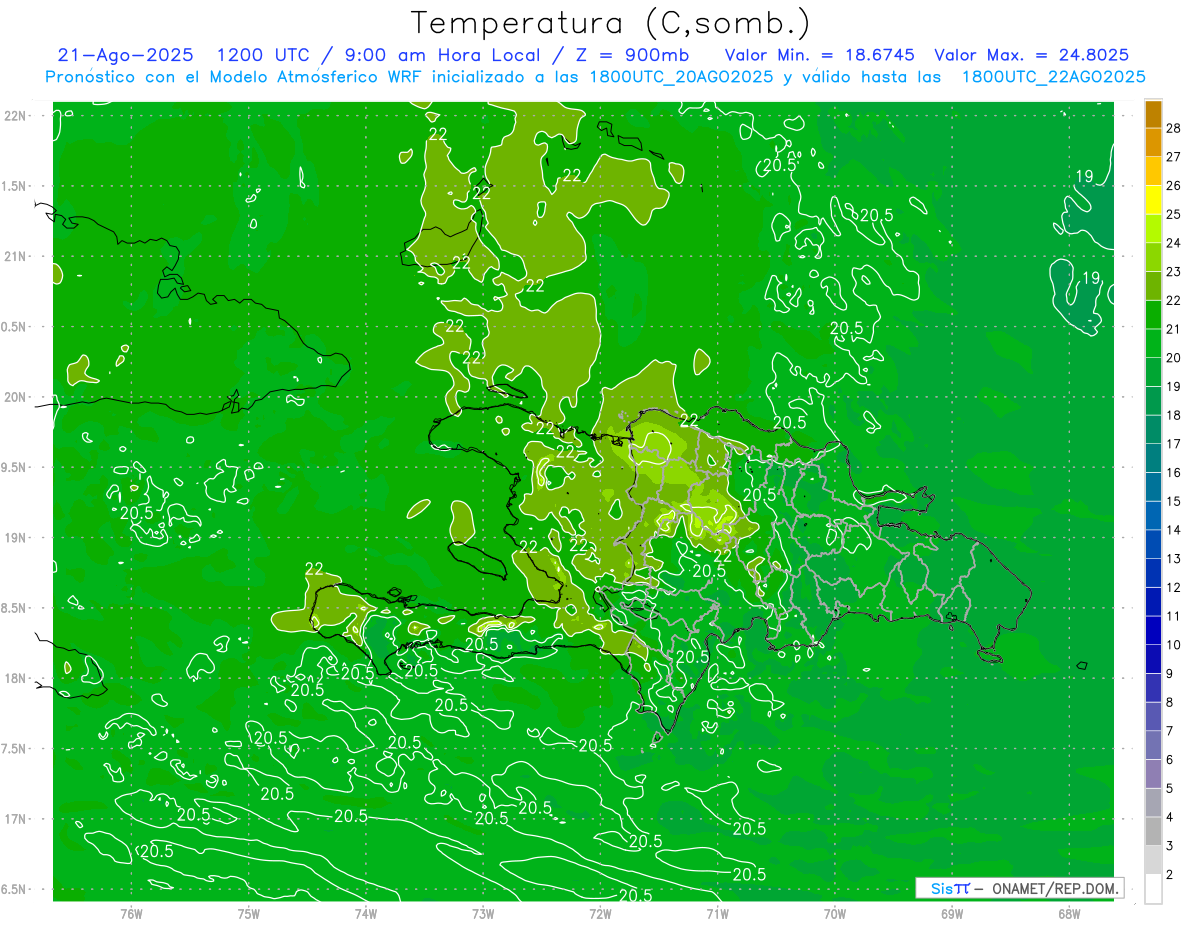The height and width of the screenshot is (927, 1200).
Task: Click 'Valor Min. = 18.6745' text
Action: (x=820, y=56)
